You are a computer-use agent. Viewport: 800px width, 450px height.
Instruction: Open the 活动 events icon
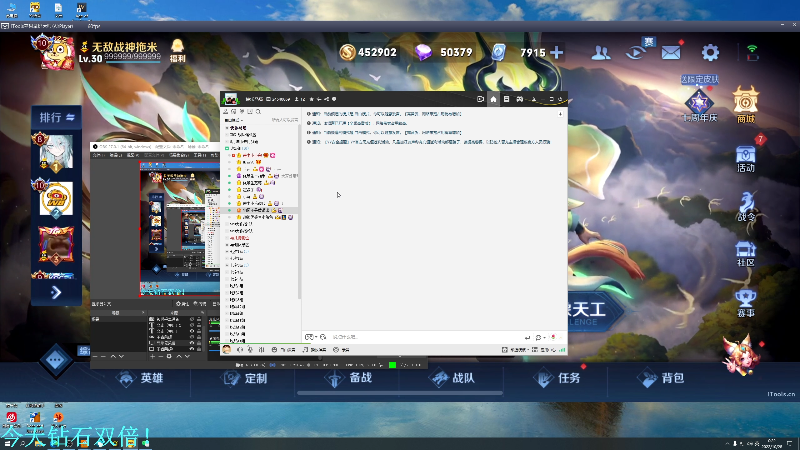tap(746, 159)
